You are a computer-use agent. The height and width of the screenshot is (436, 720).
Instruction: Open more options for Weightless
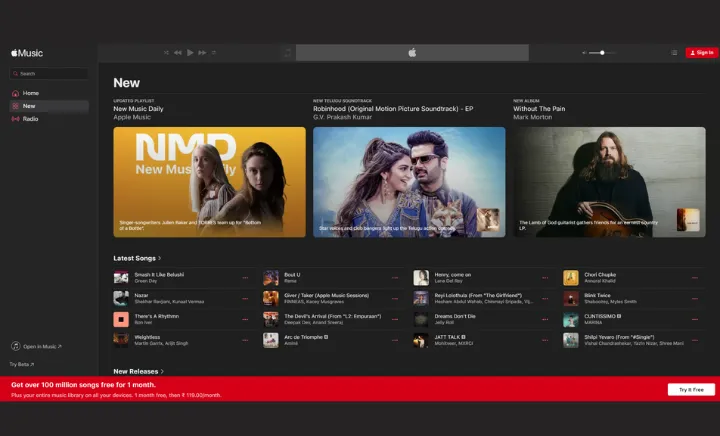click(x=245, y=340)
